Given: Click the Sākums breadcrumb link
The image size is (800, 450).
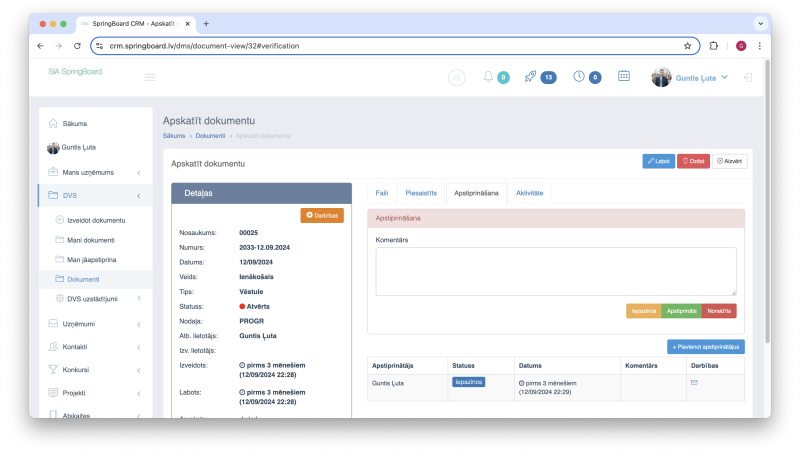Looking at the screenshot, I should [x=174, y=136].
